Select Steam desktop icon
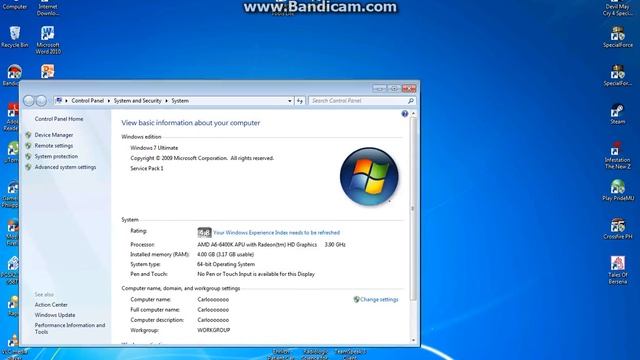The width and height of the screenshot is (640, 360). (x=618, y=114)
